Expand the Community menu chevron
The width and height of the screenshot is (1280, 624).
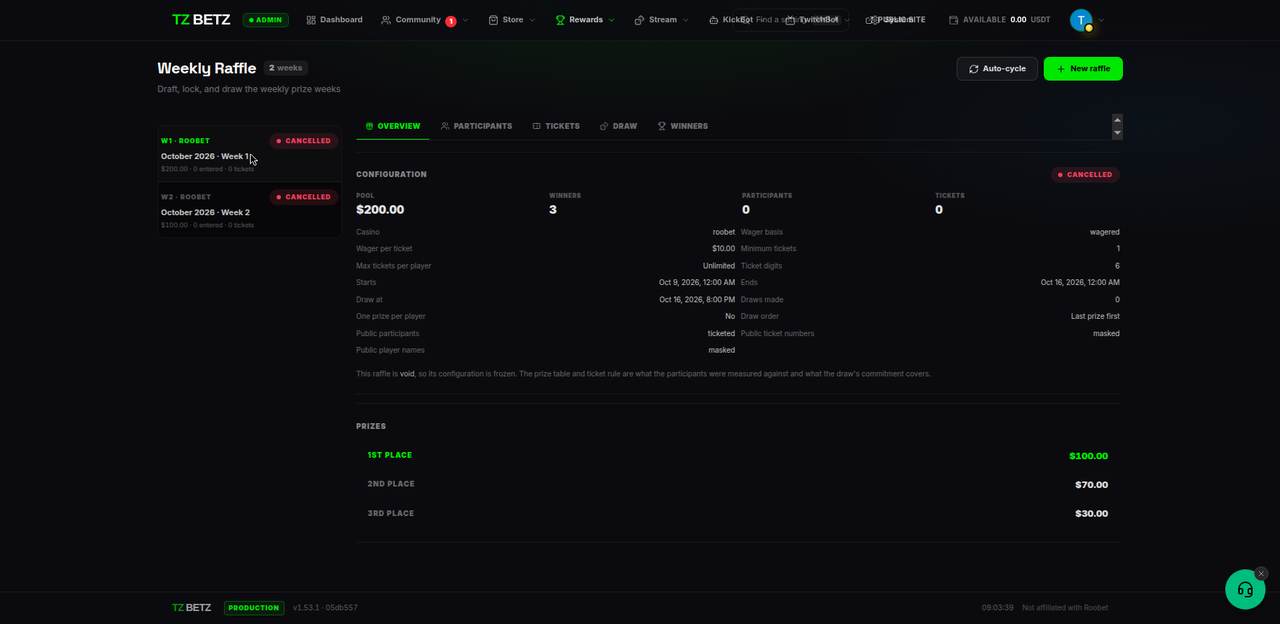(x=465, y=20)
